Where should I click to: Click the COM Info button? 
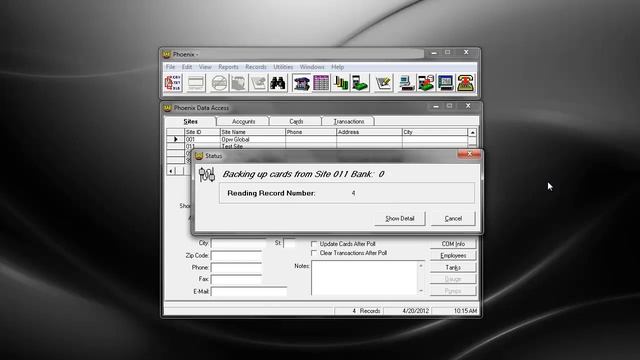click(453, 244)
